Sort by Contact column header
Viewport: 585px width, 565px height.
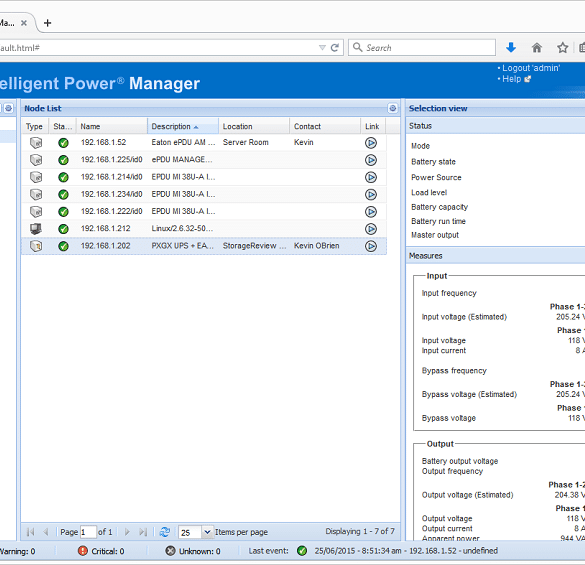(x=325, y=126)
